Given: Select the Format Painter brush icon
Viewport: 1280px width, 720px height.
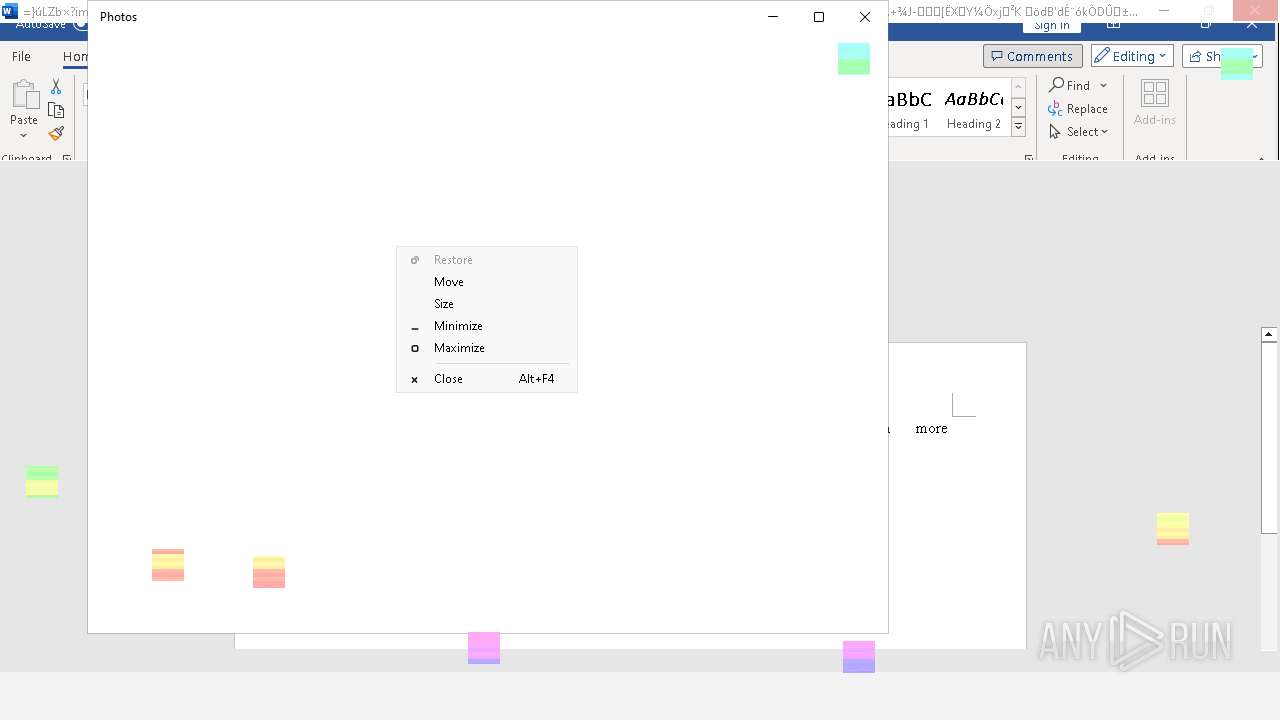Looking at the screenshot, I should [56, 133].
